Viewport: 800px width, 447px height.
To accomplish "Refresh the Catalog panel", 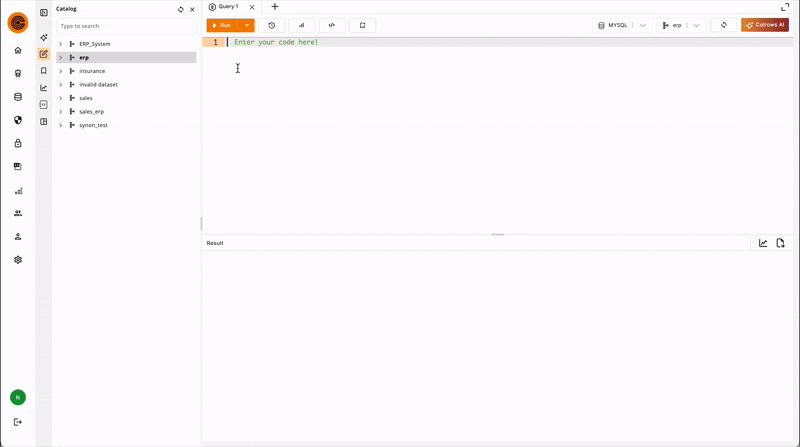I will [x=181, y=9].
